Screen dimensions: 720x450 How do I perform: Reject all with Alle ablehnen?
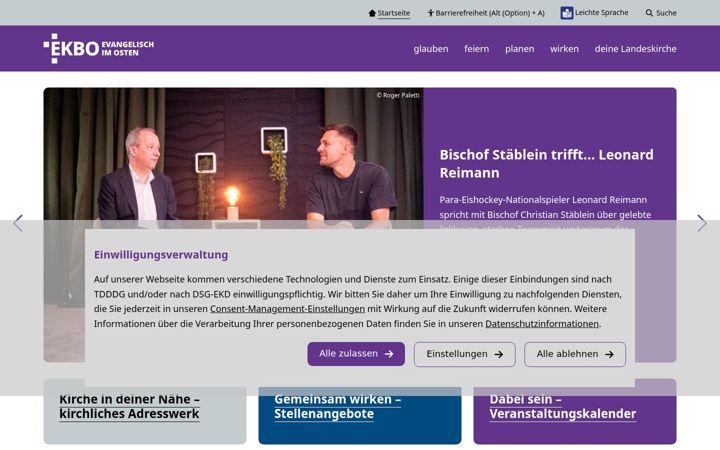[x=575, y=354]
